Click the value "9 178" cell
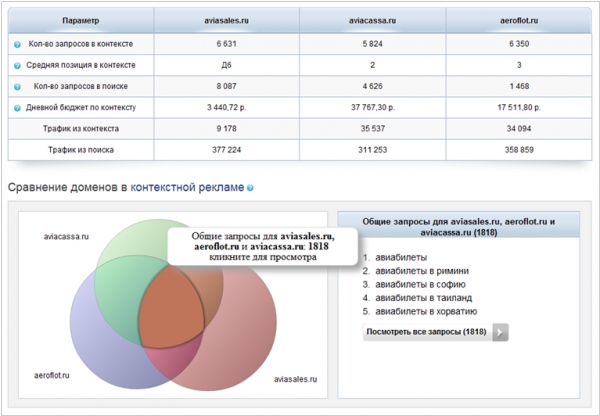Image resolution: width=600 pixels, height=416 pixels. click(x=227, y=129)
